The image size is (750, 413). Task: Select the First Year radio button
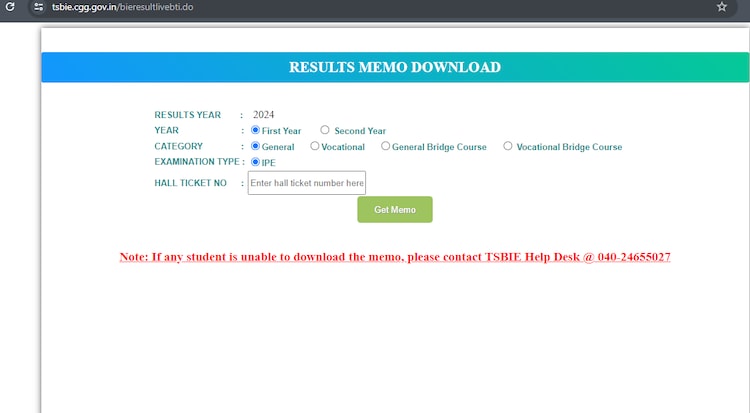coord(256,130)
